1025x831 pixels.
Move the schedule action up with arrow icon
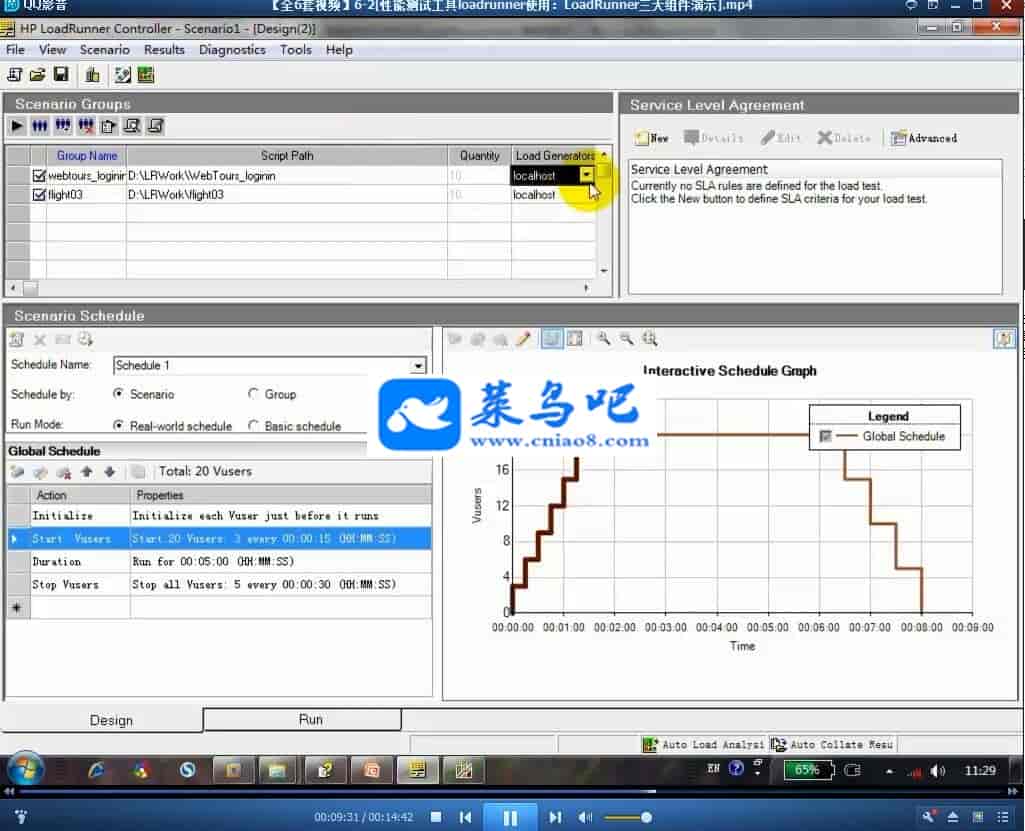87,472
